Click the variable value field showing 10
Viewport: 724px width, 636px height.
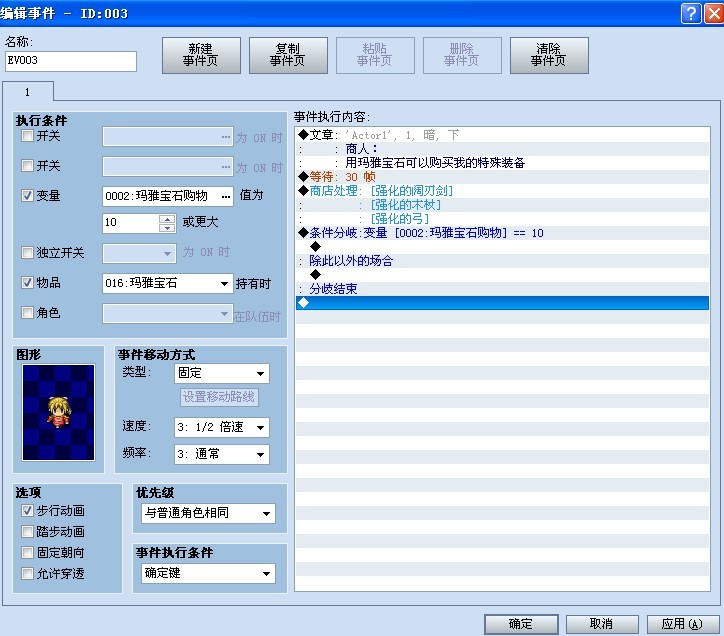(x=131, y=223)
